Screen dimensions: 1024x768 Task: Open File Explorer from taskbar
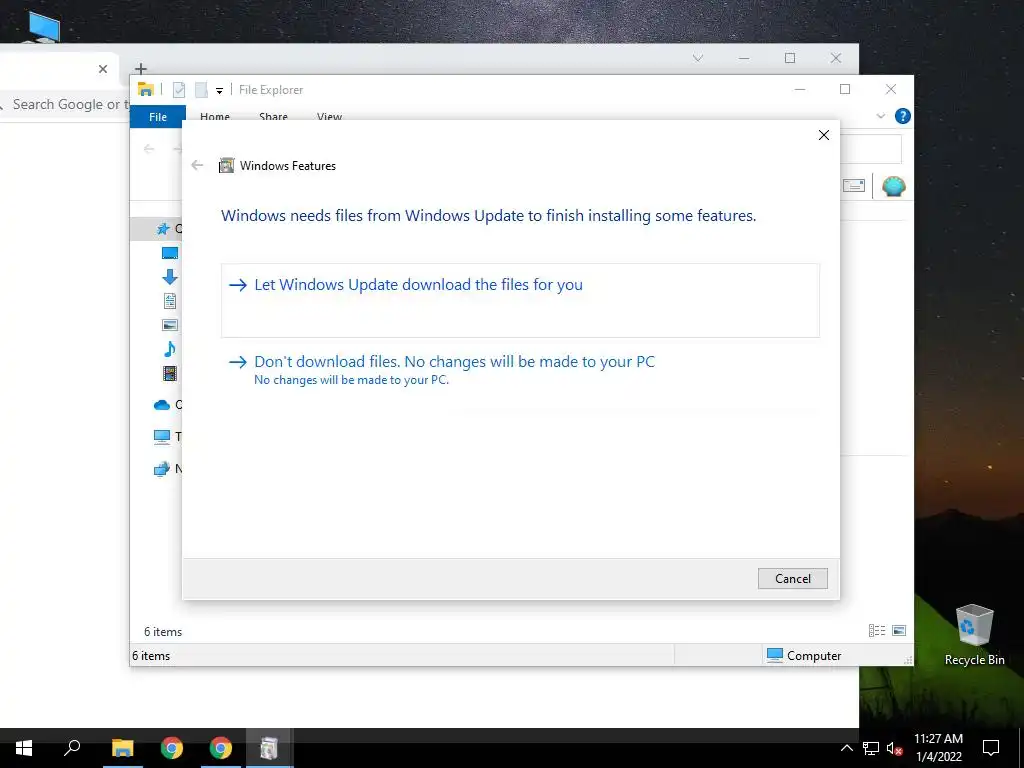122,748
